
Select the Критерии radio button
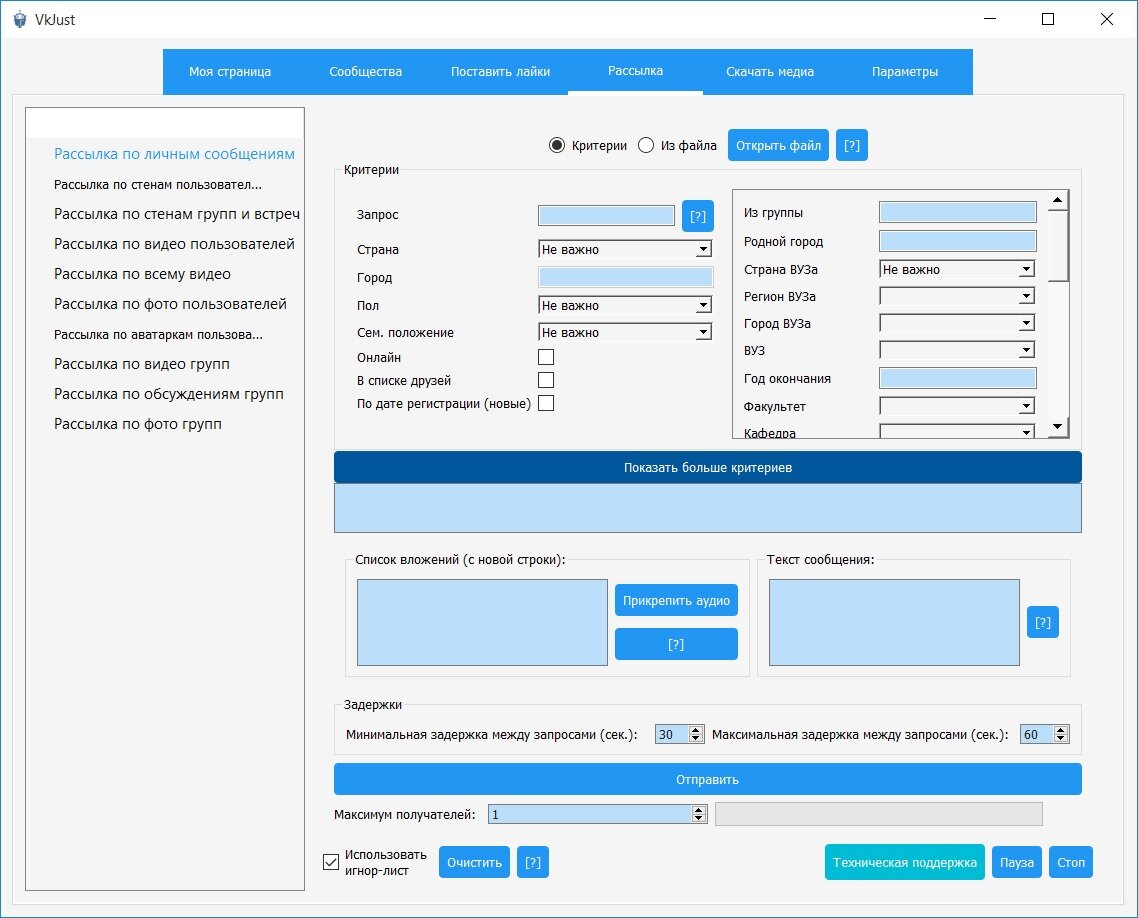(x=557, y=145)
